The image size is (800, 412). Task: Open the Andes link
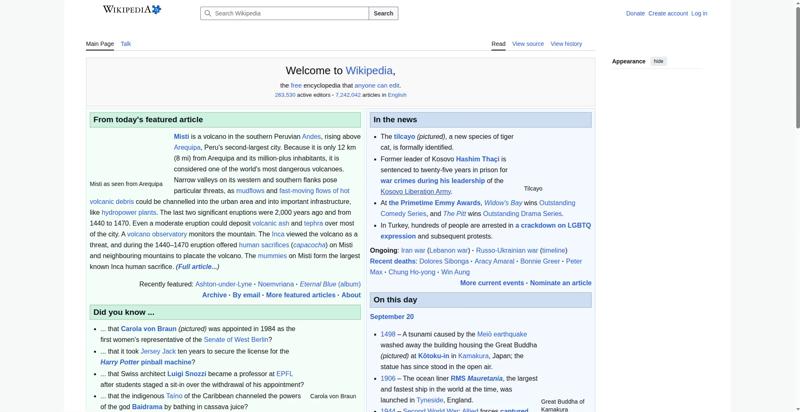click(x=311, y=137)
